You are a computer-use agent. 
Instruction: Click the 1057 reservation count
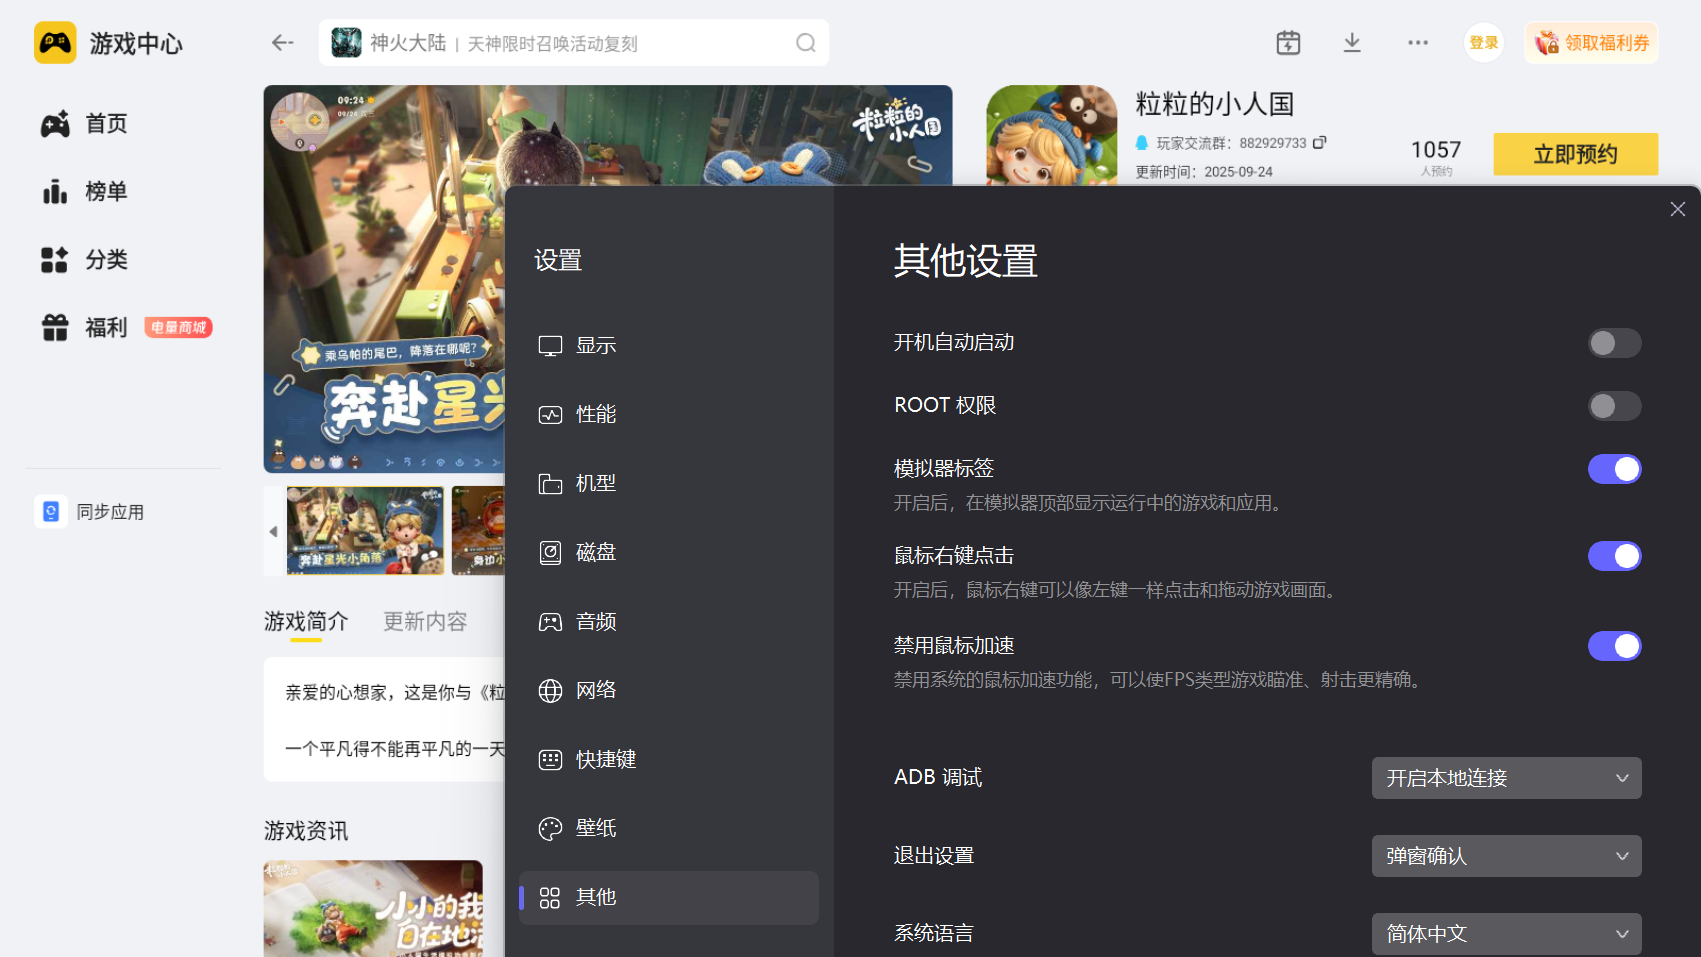1436,150
